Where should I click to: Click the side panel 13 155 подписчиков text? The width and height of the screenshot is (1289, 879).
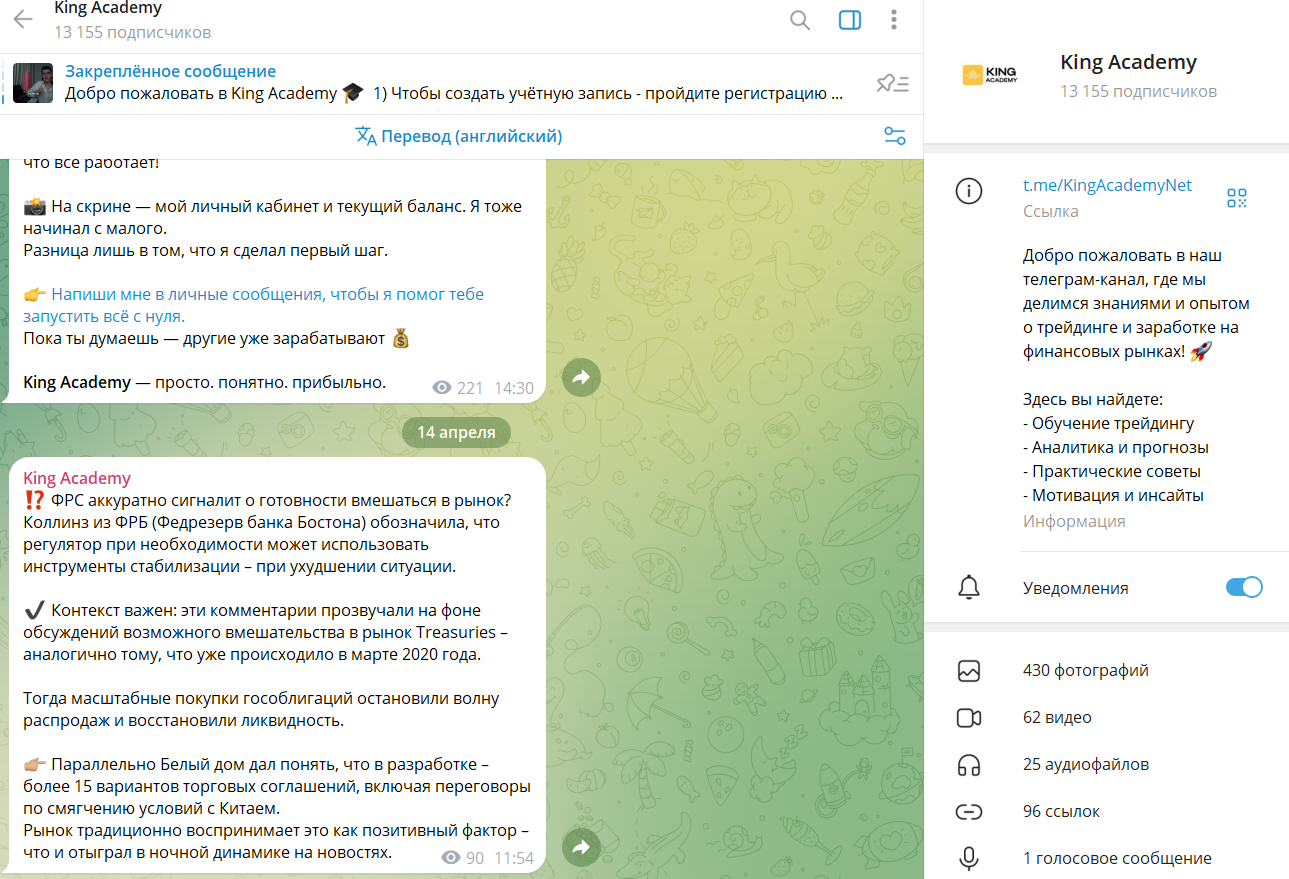click(1139, 91)
